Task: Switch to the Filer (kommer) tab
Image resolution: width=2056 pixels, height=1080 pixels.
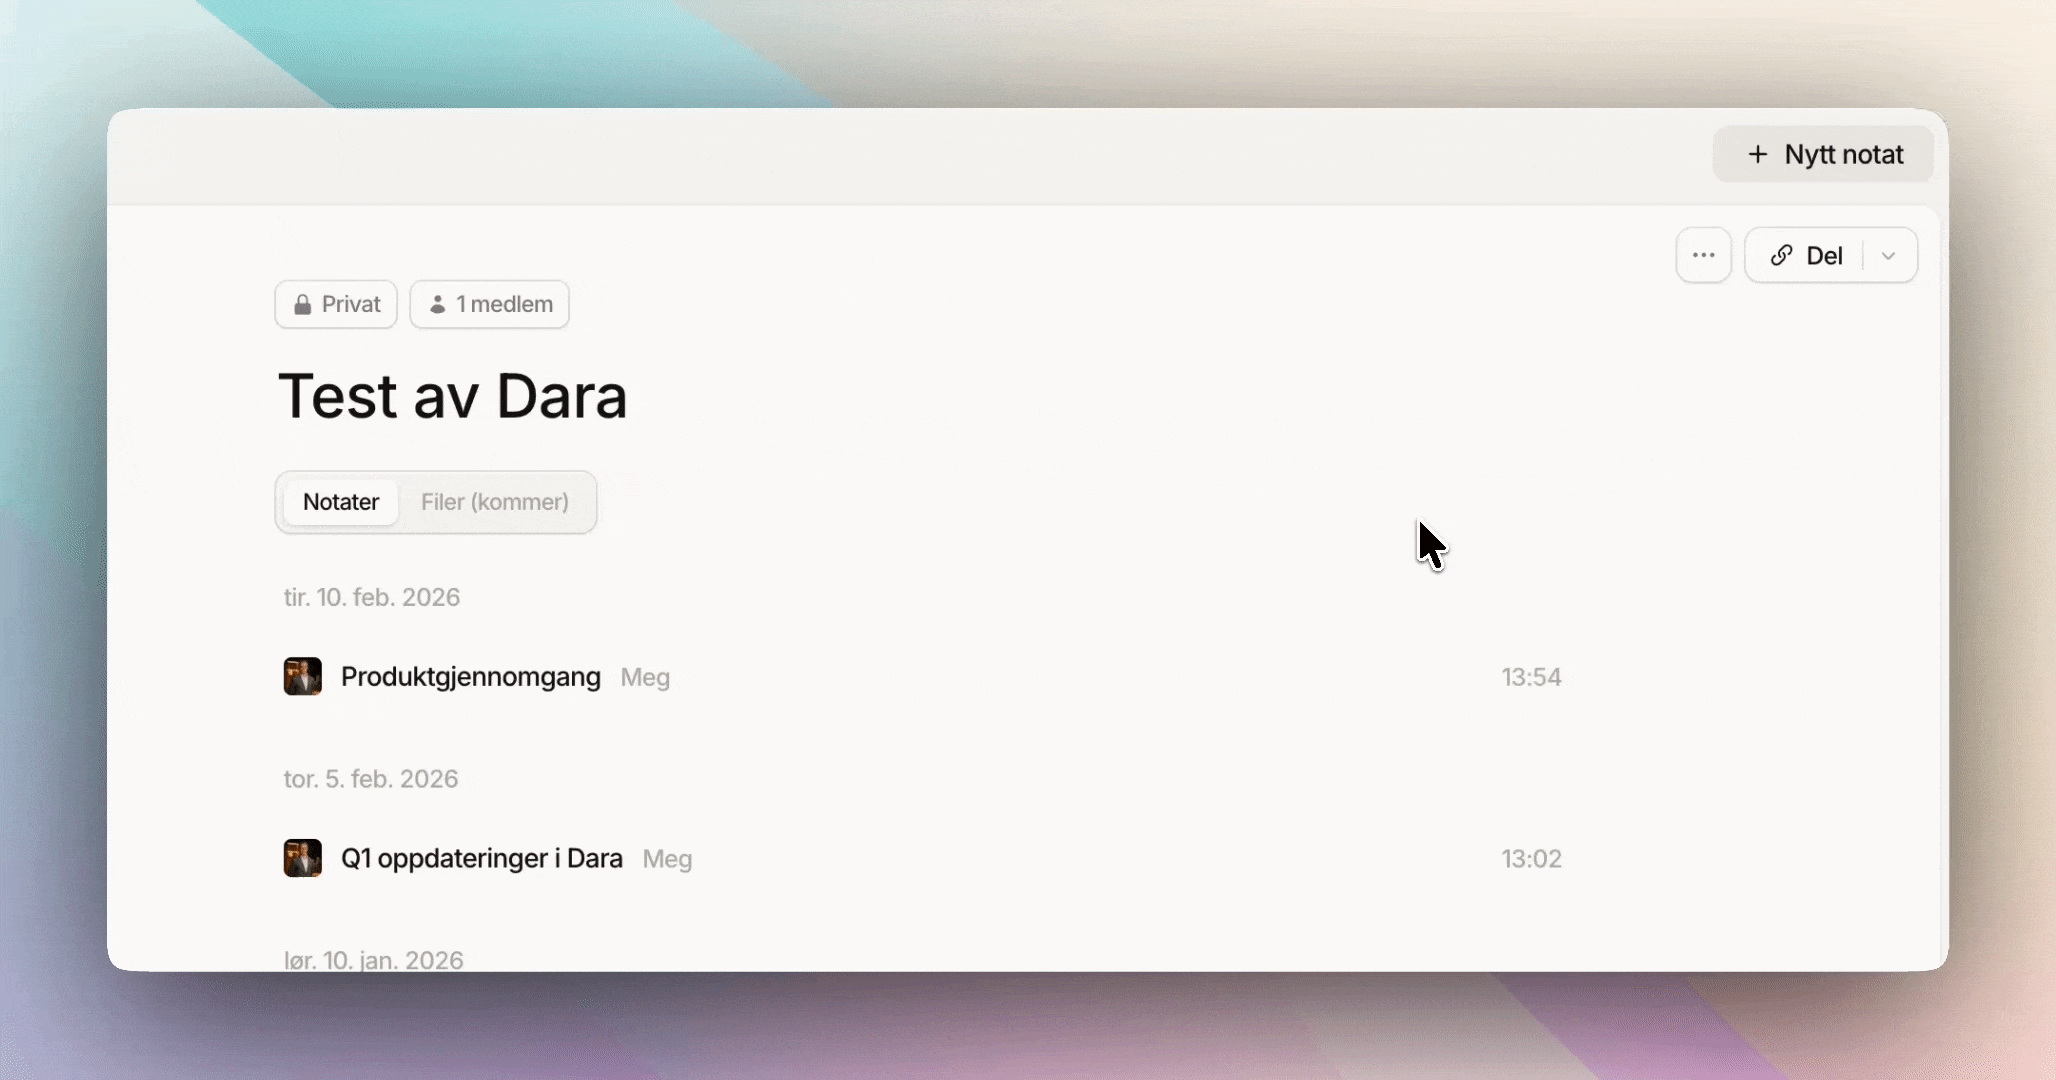Action: 494,502
